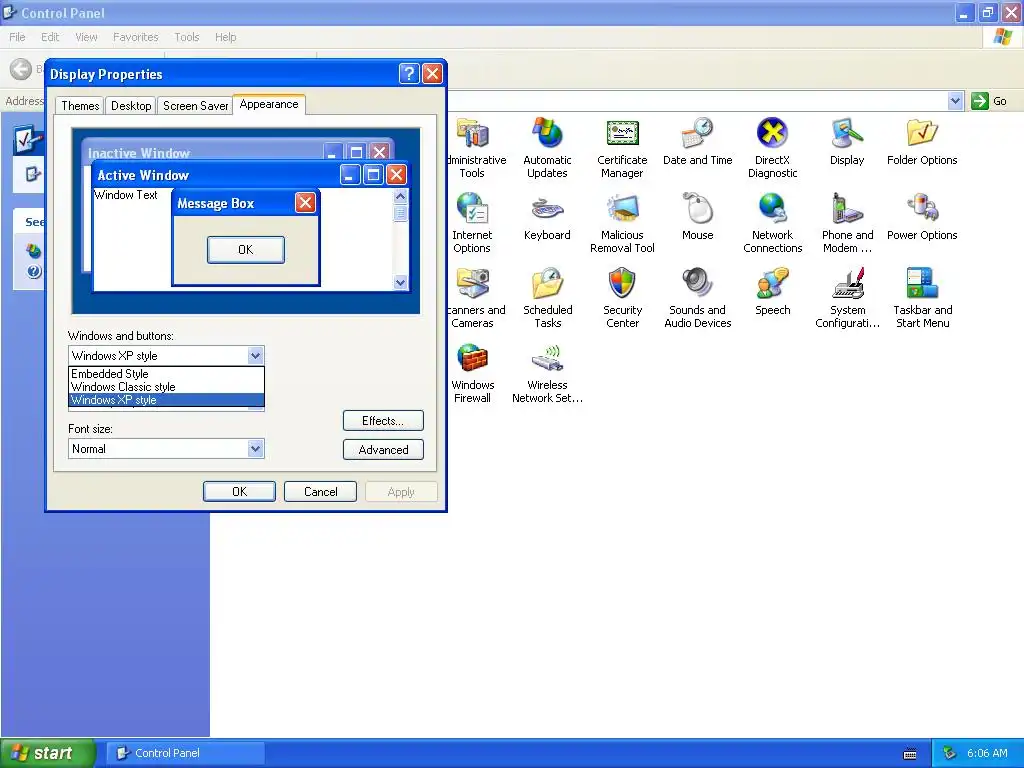Open the Administrative Tools icon
The height and width of the screenshot is (768, 1024).
[475, 148]
